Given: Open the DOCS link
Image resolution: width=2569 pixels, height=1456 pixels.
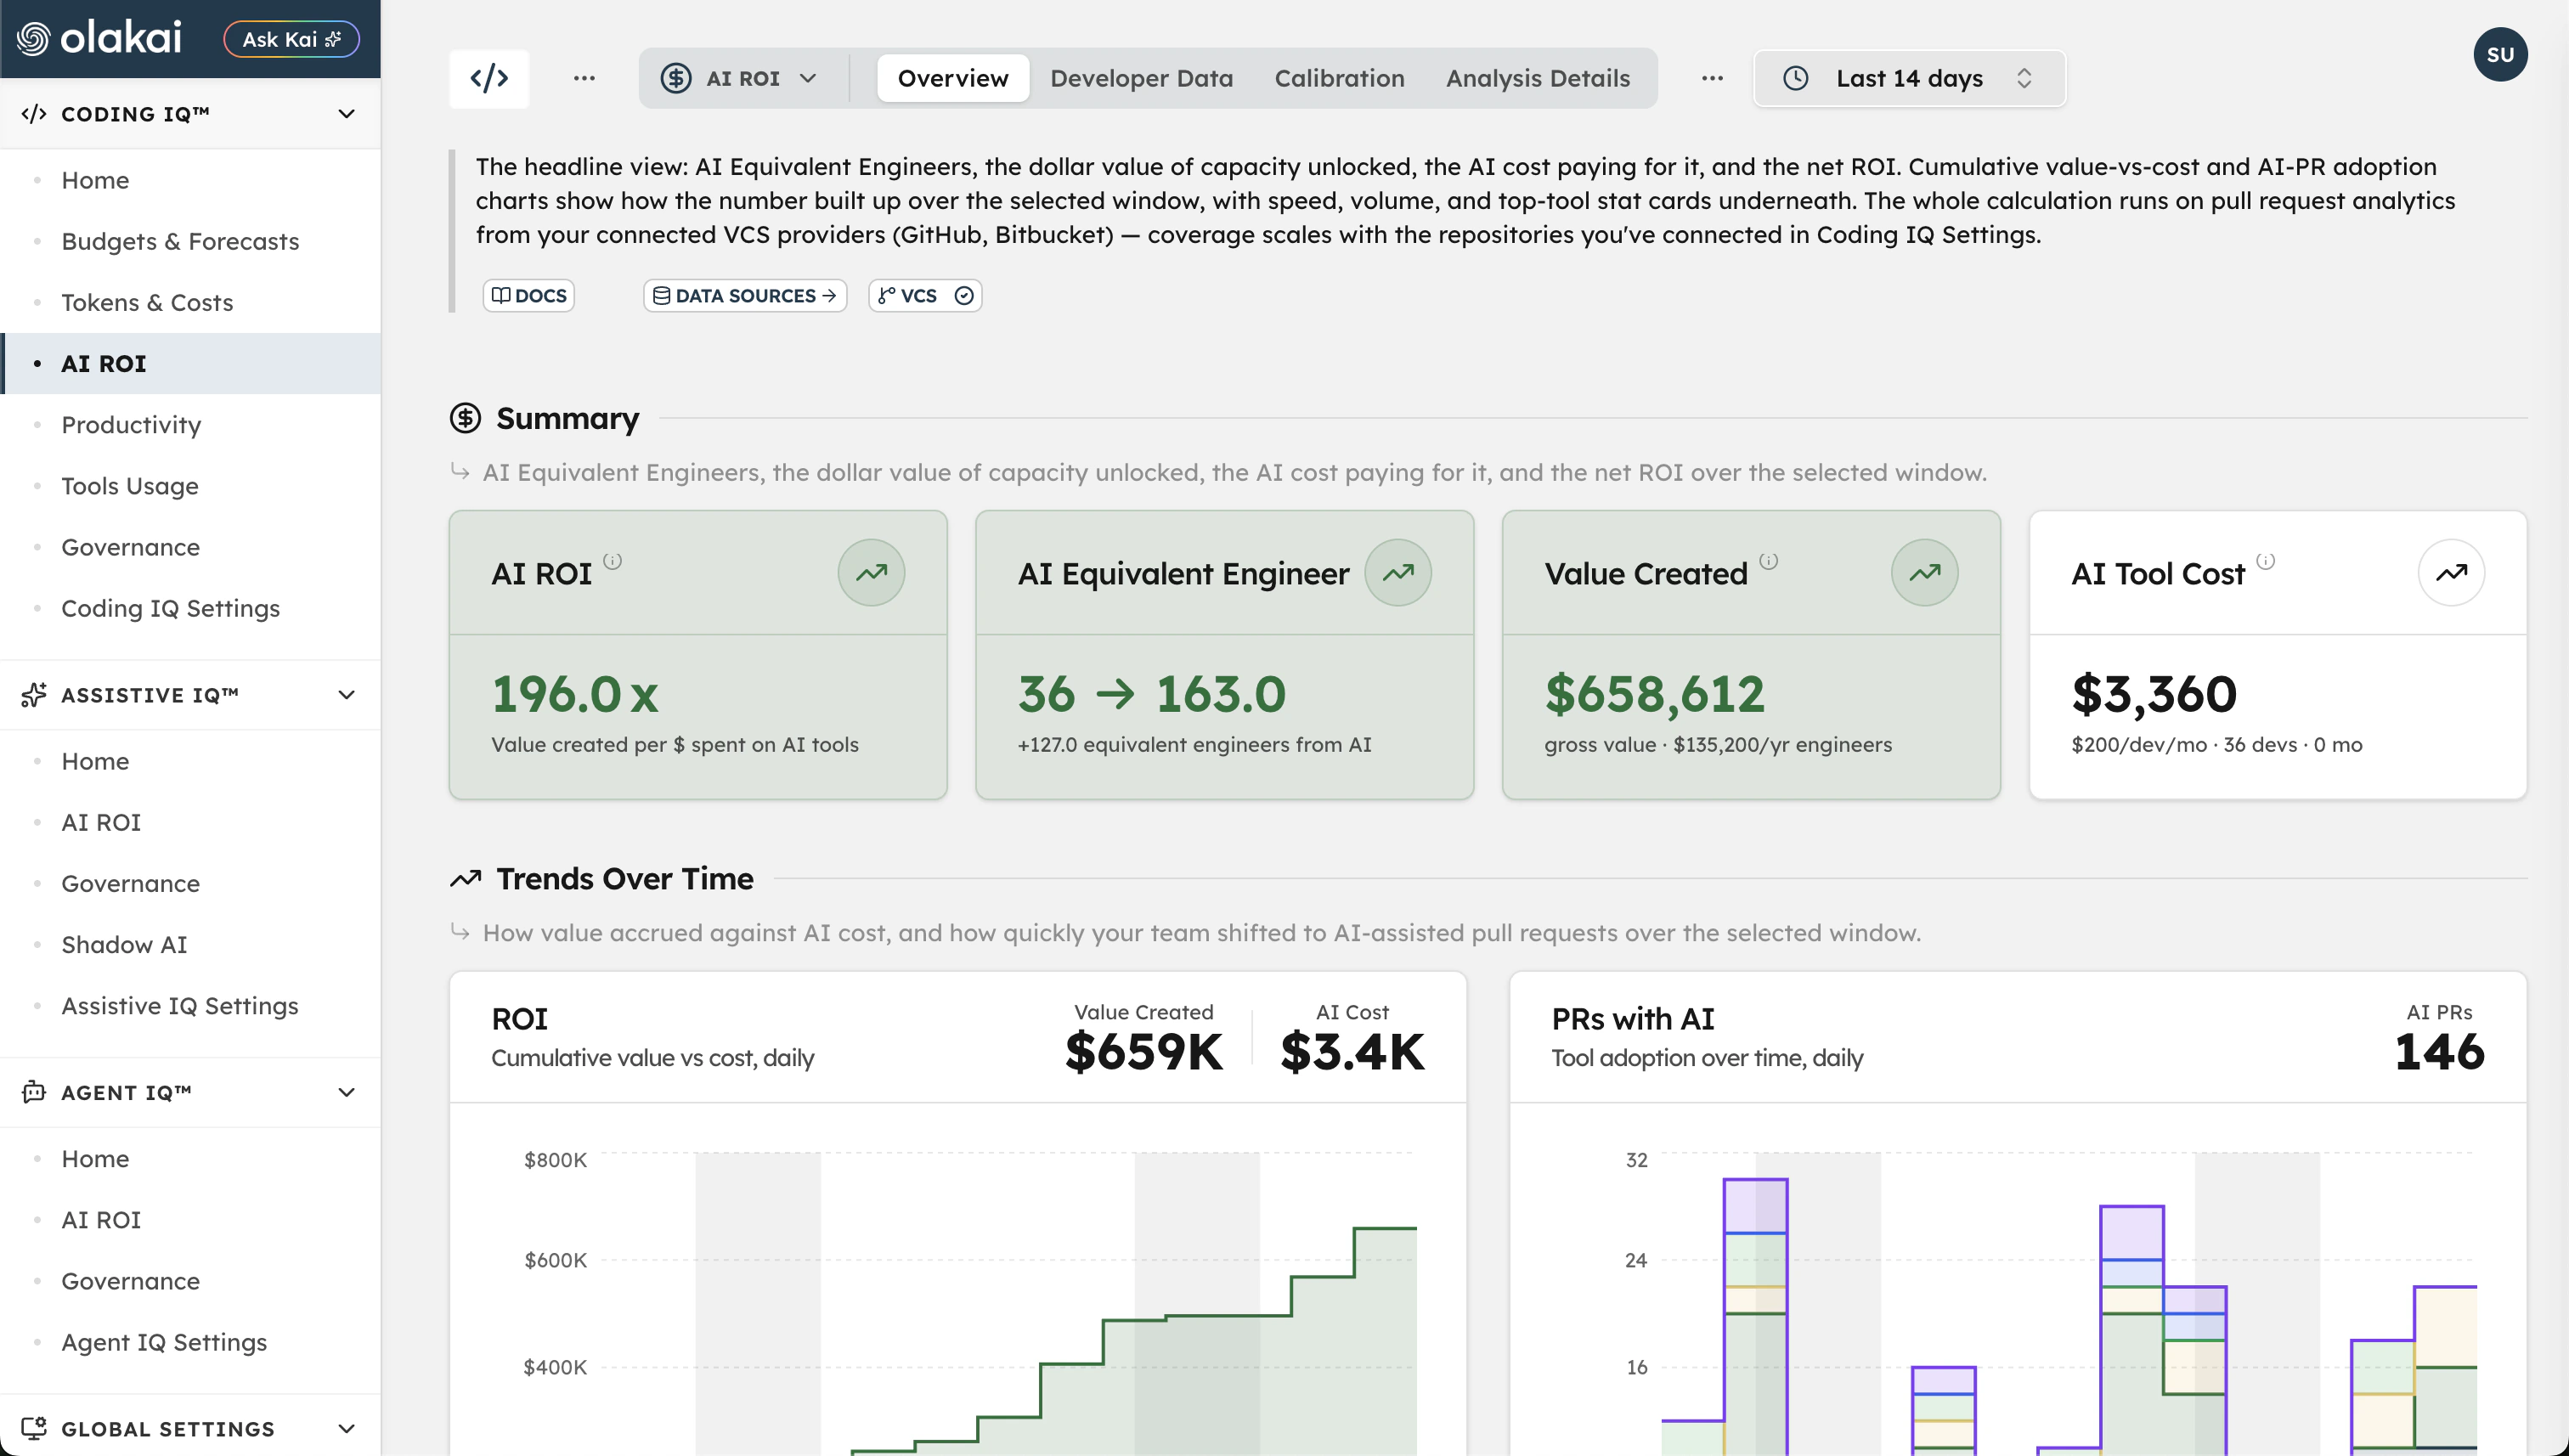Looking at the screenshot, I should (x=528, y=295).
